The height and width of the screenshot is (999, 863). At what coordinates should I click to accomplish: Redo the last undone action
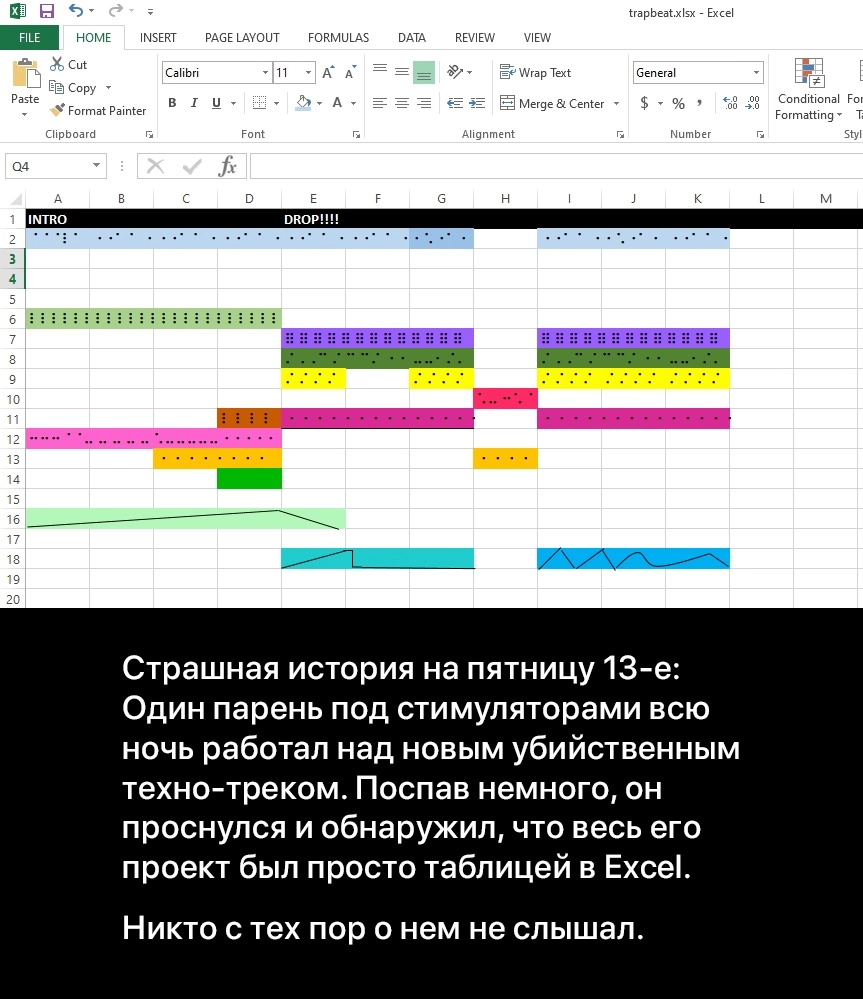coord(115,10)
